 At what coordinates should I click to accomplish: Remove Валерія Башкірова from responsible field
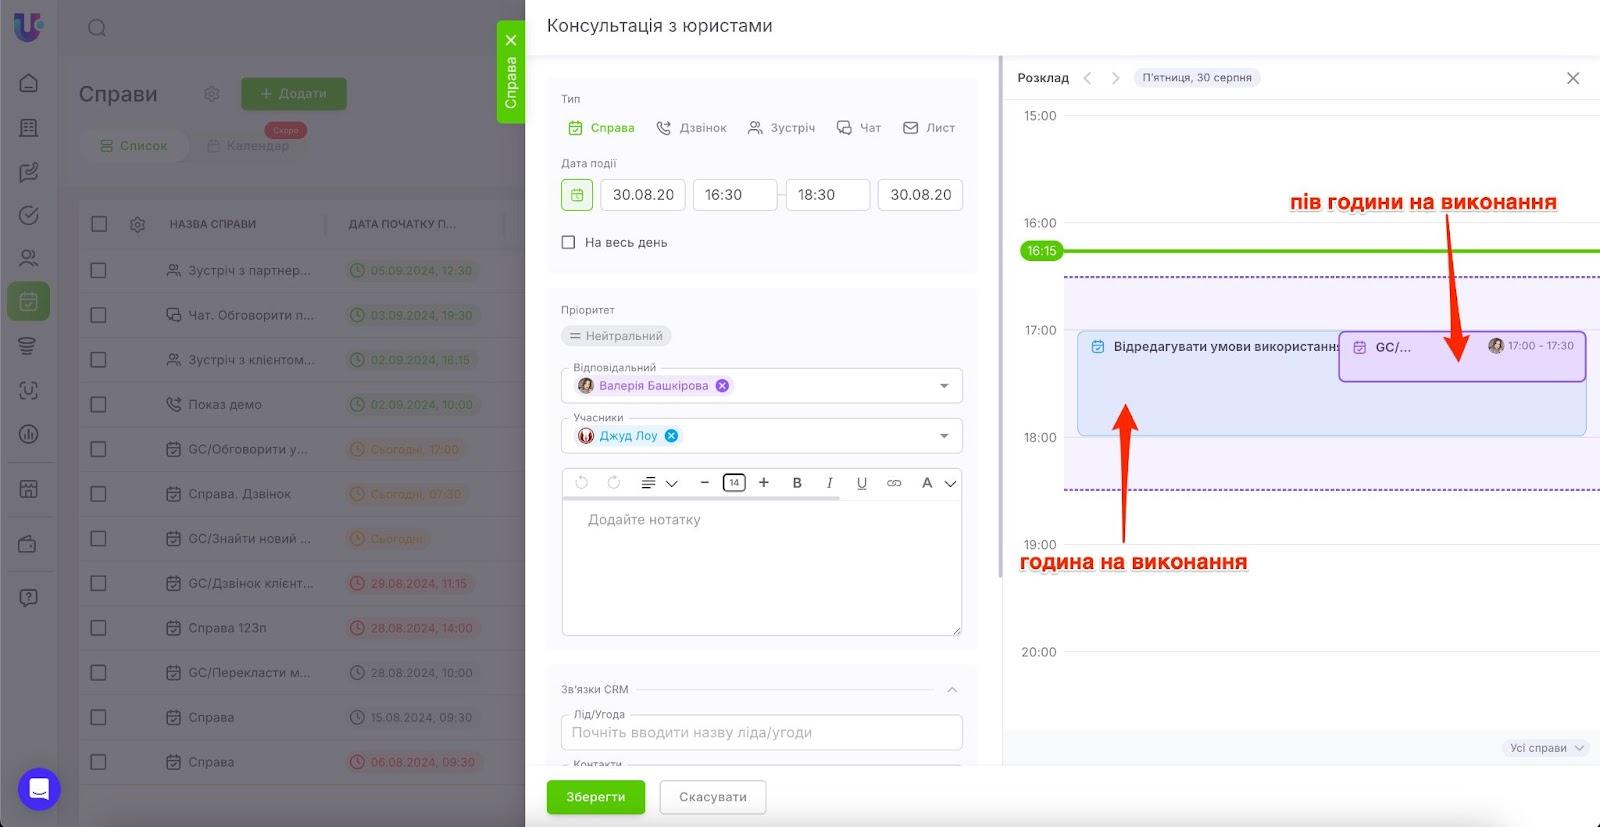[x=722, y=386]
